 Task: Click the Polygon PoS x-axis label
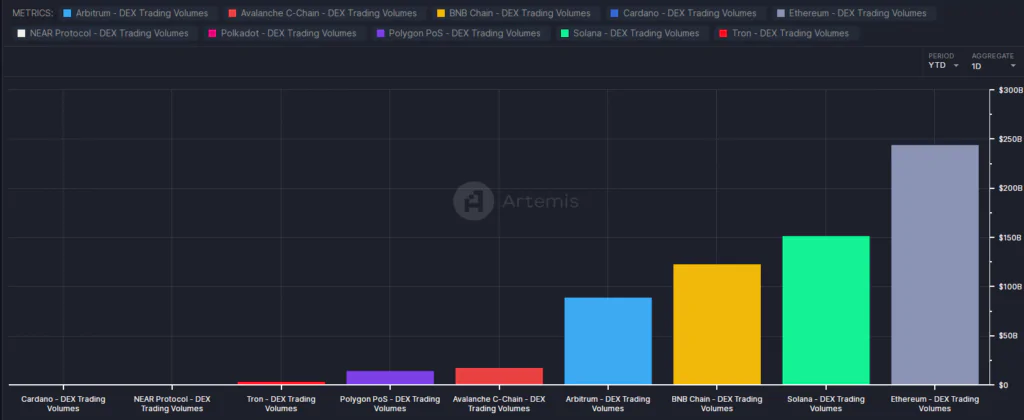pos(390,404)
